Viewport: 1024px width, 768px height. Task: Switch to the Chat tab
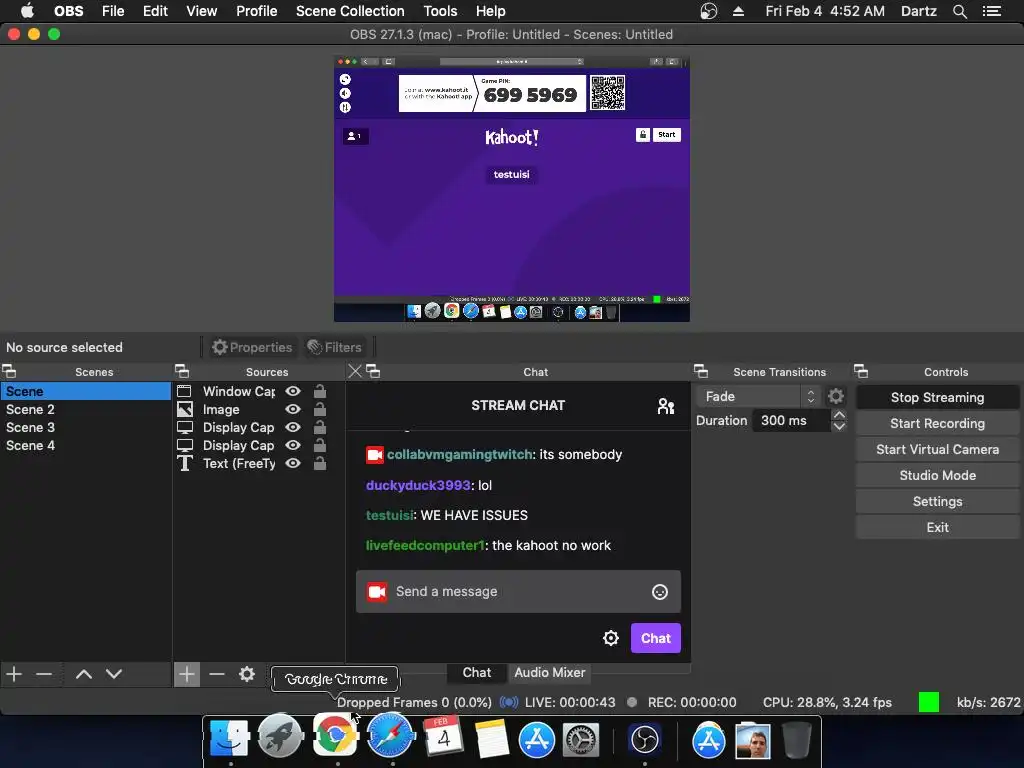point(477,673)
